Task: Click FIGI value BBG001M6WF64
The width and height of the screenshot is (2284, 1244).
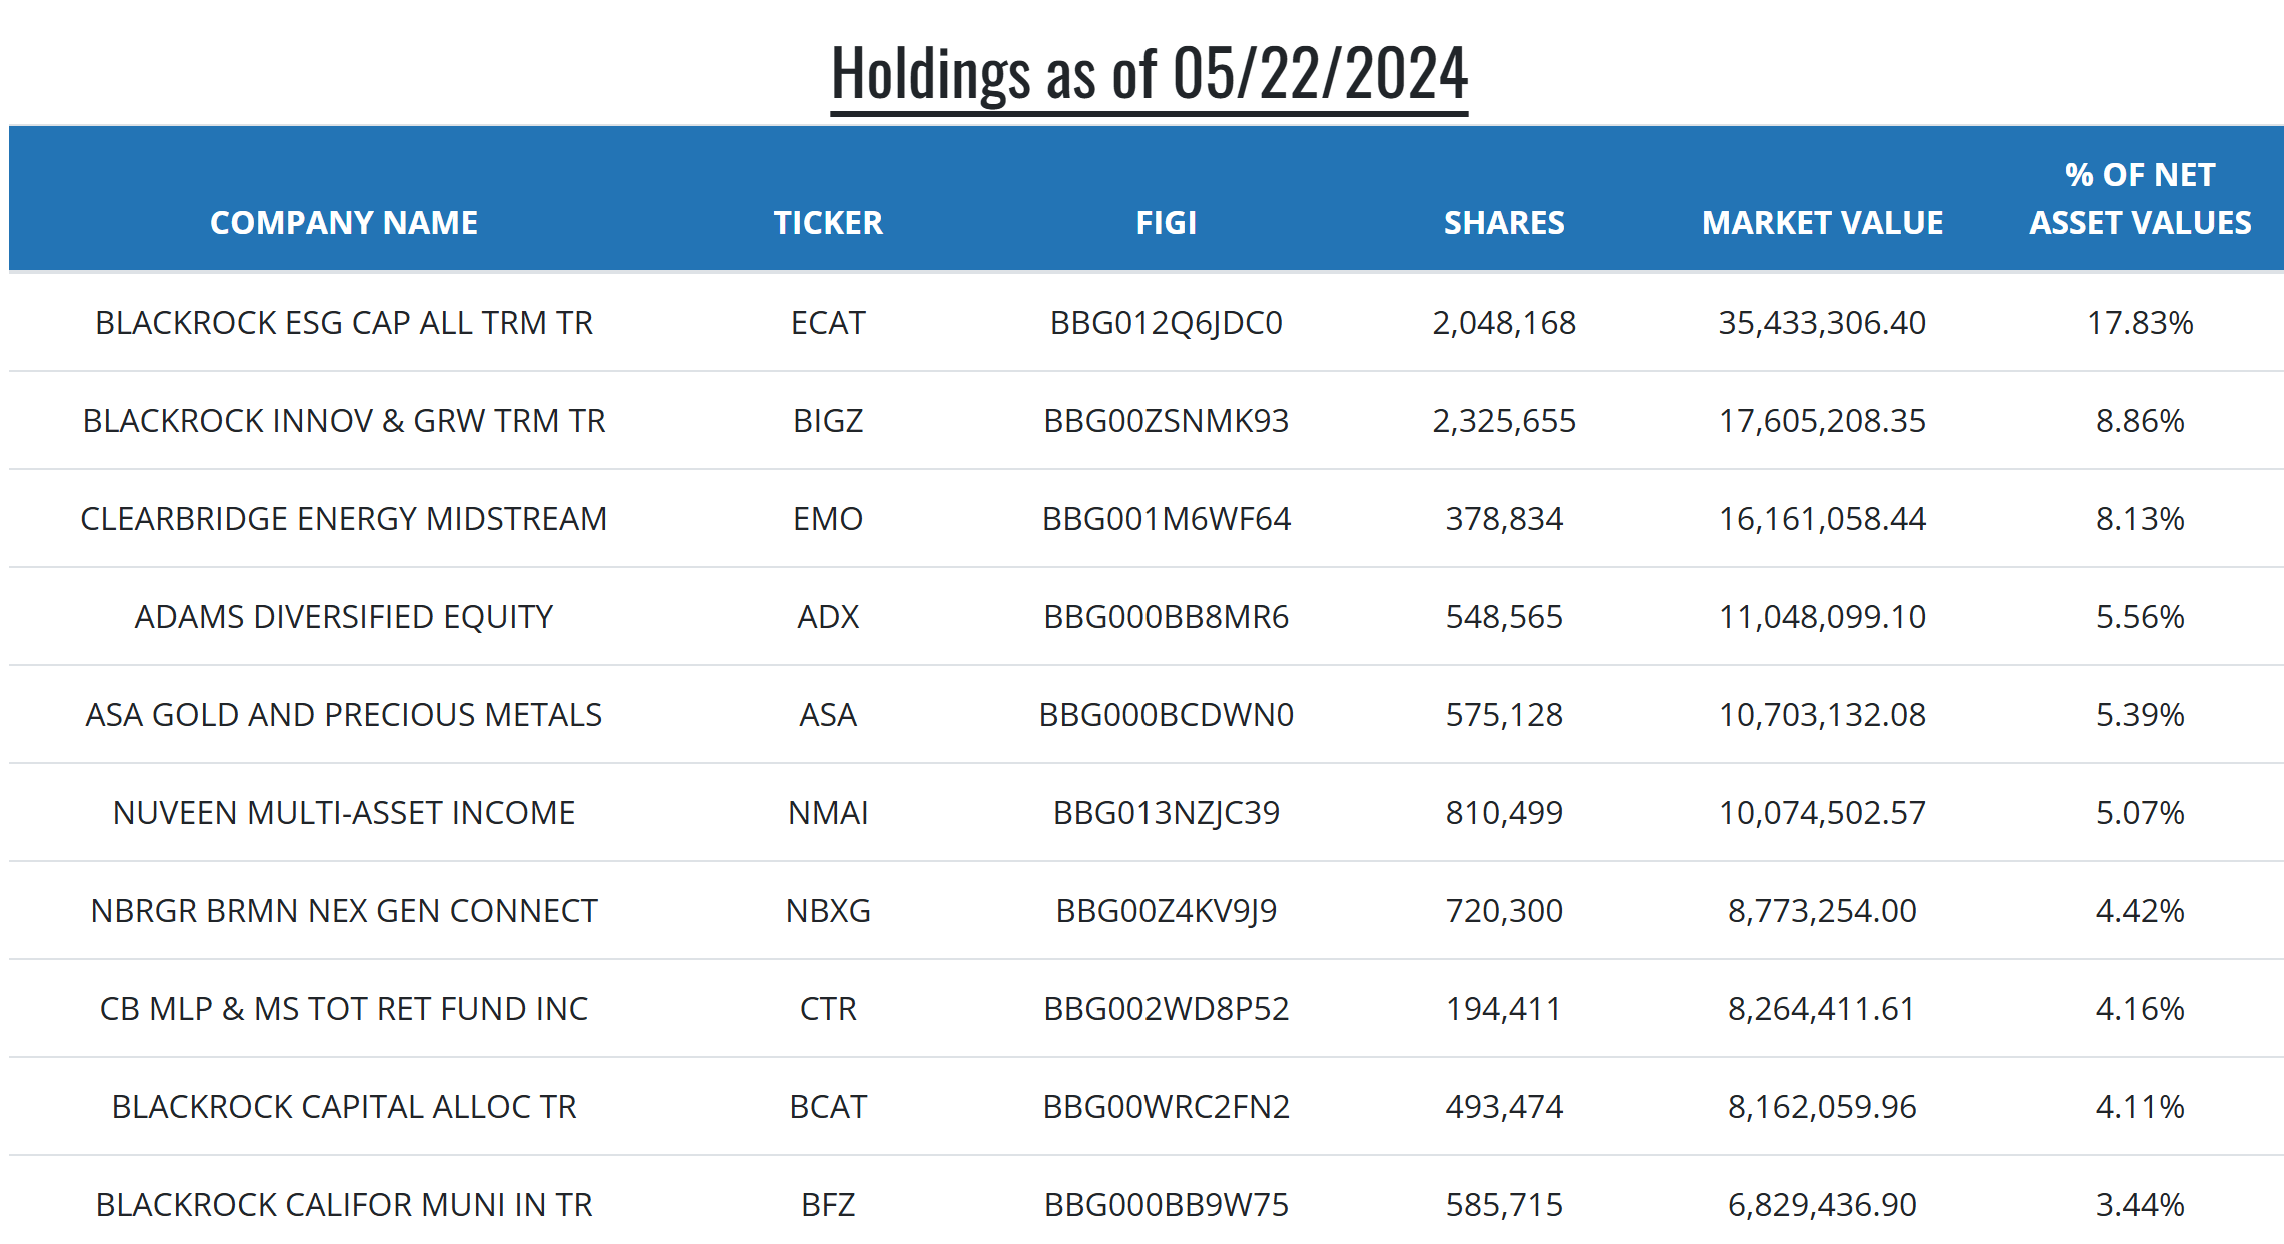Action: pos(1166,519)
